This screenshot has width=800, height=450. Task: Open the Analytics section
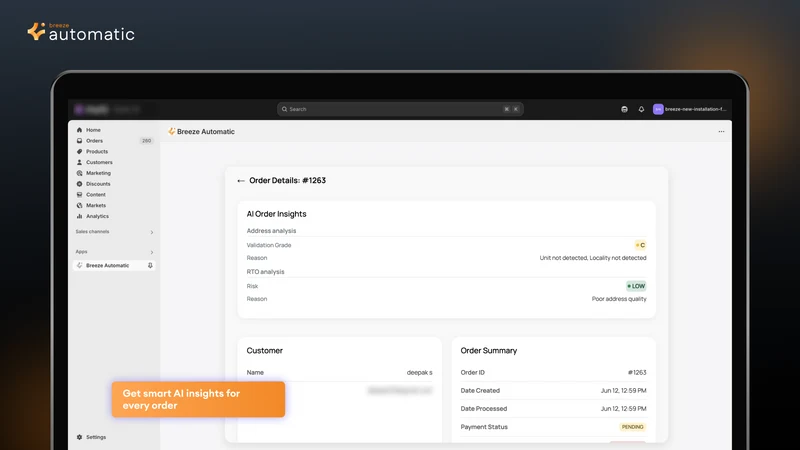(97, 216)
